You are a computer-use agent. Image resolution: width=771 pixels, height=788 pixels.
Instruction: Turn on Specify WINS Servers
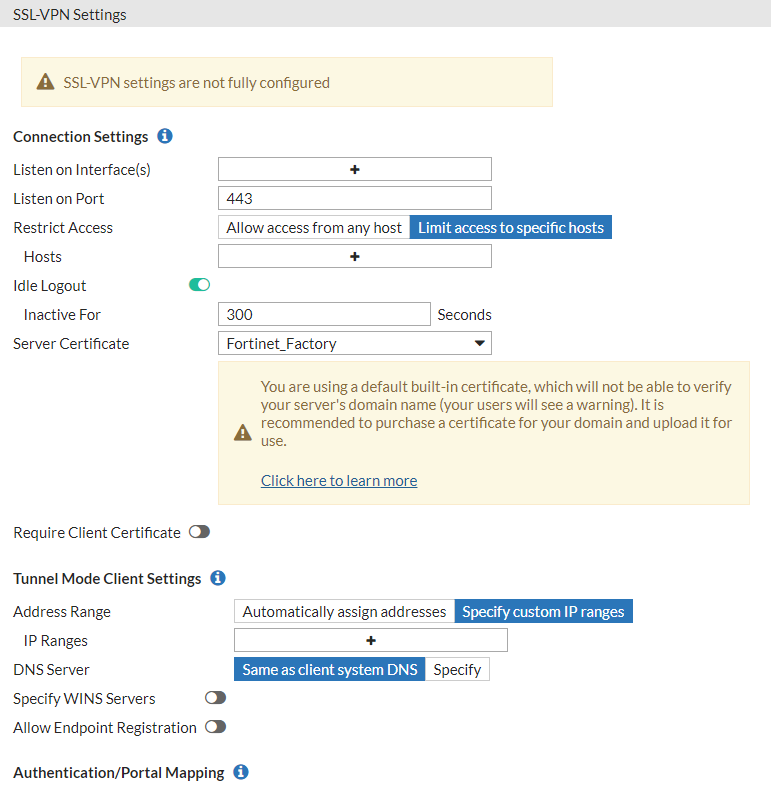pos(216,698)
